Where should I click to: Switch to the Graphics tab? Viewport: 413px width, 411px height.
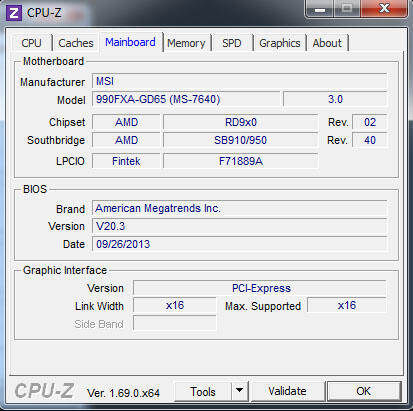(280, 43)
